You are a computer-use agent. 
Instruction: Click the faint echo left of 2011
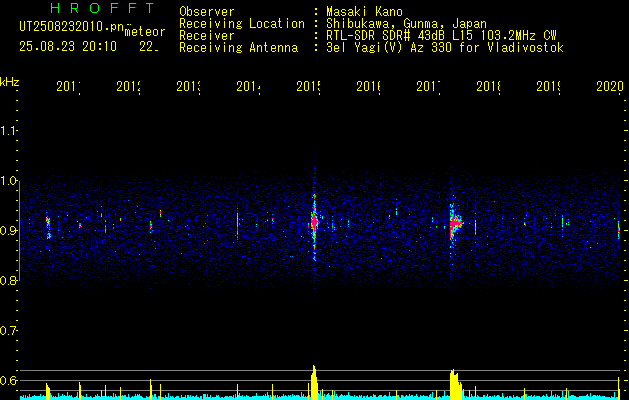(x=48, y=227)
